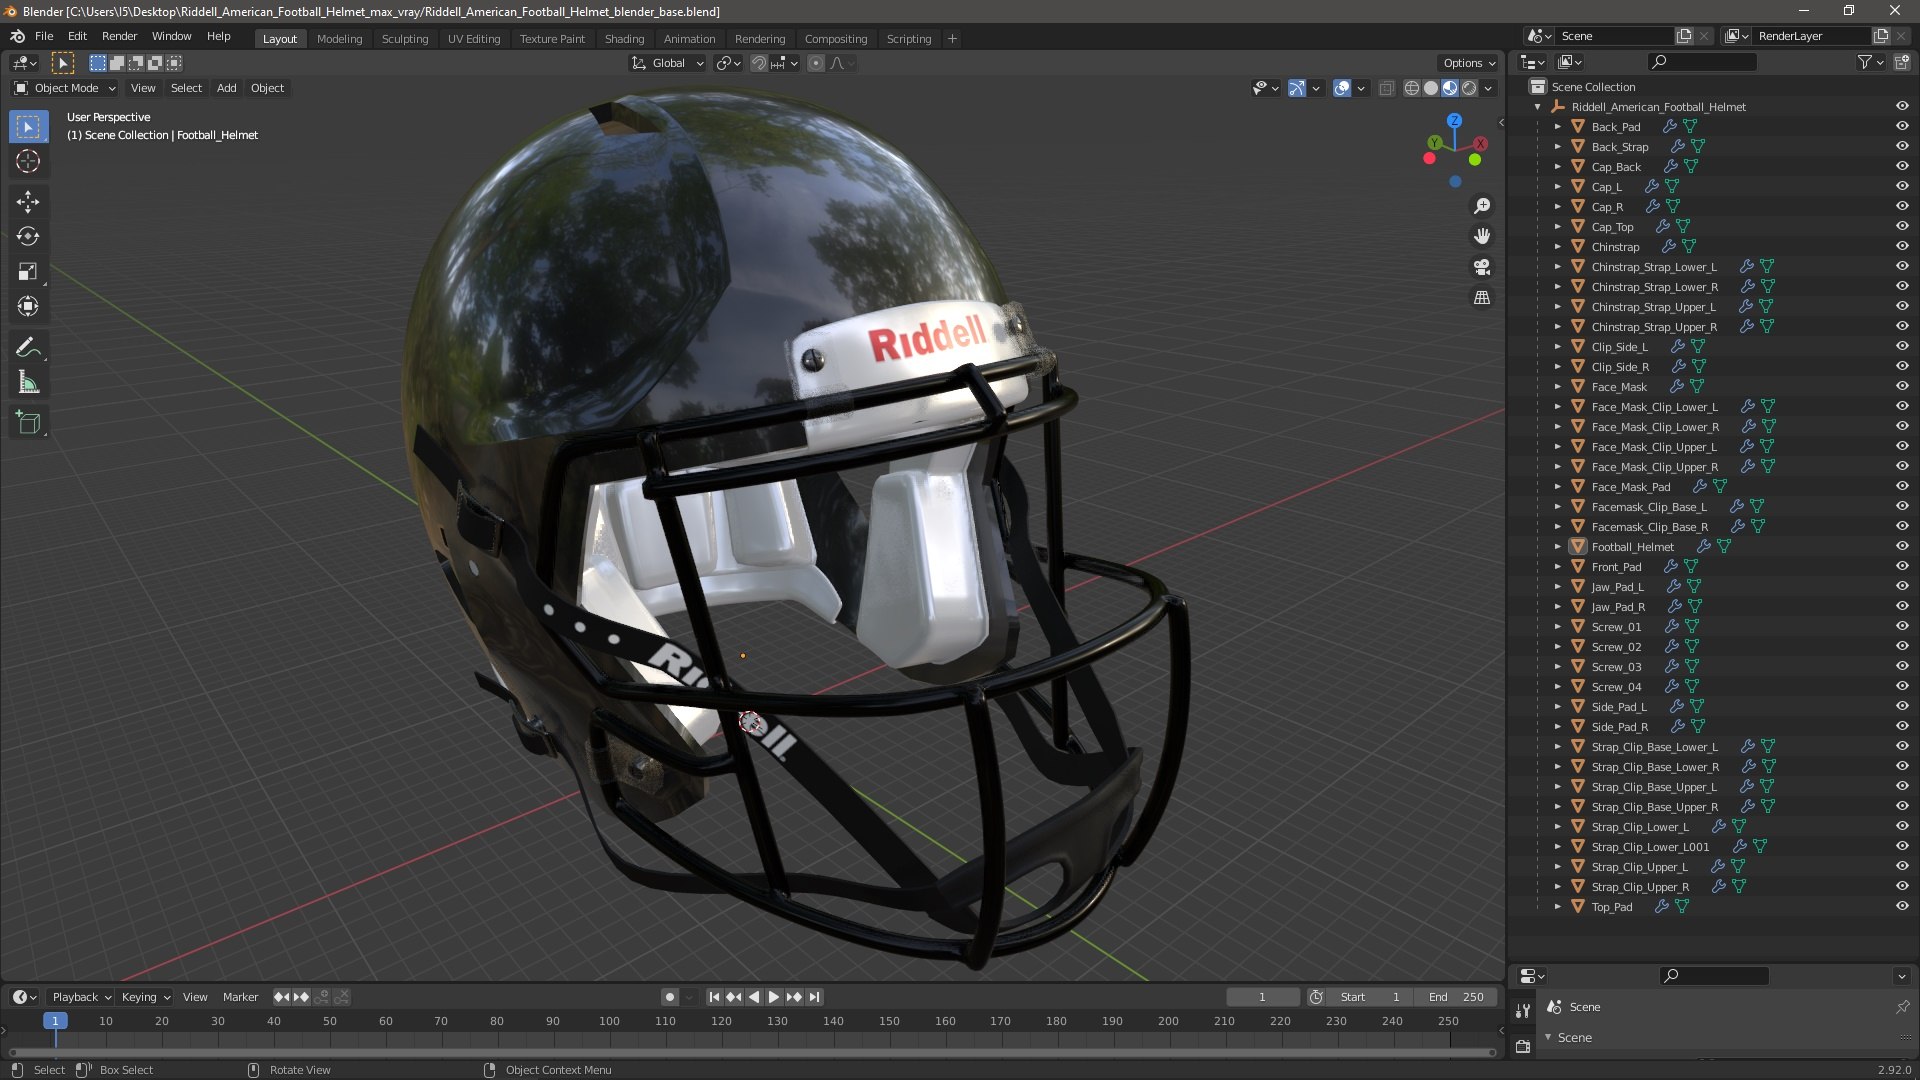
Task: Select the Select Box tool
Action: pyautogui.click(x=28, y=127)
